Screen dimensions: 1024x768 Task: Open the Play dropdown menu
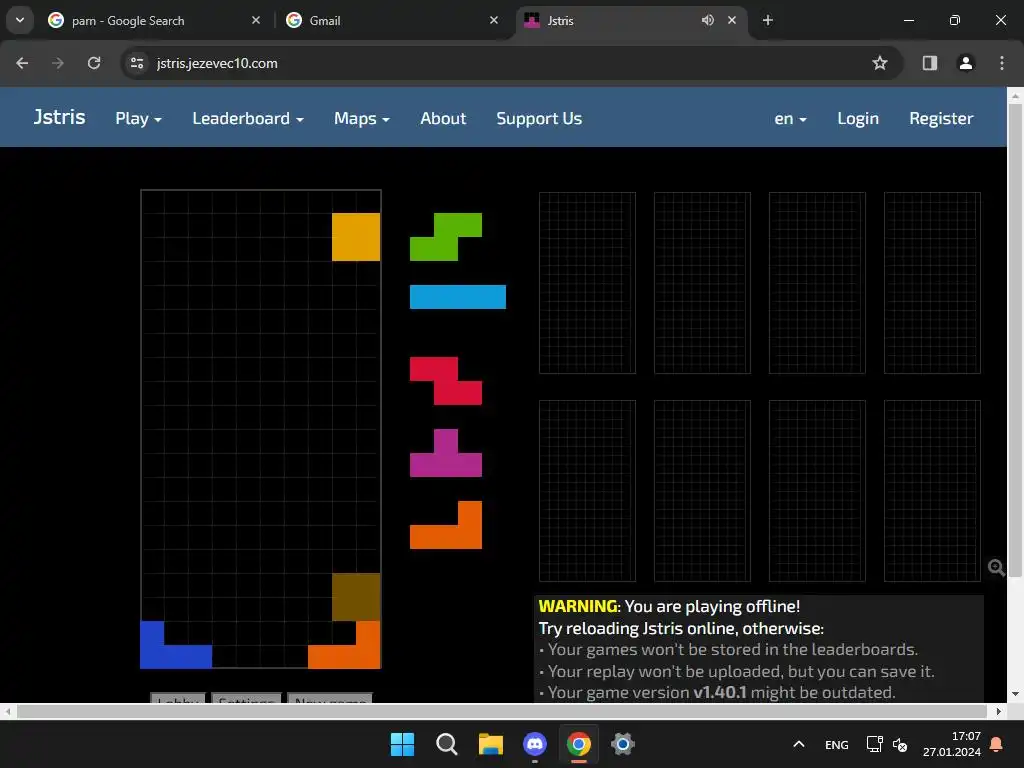coord(138,118)
